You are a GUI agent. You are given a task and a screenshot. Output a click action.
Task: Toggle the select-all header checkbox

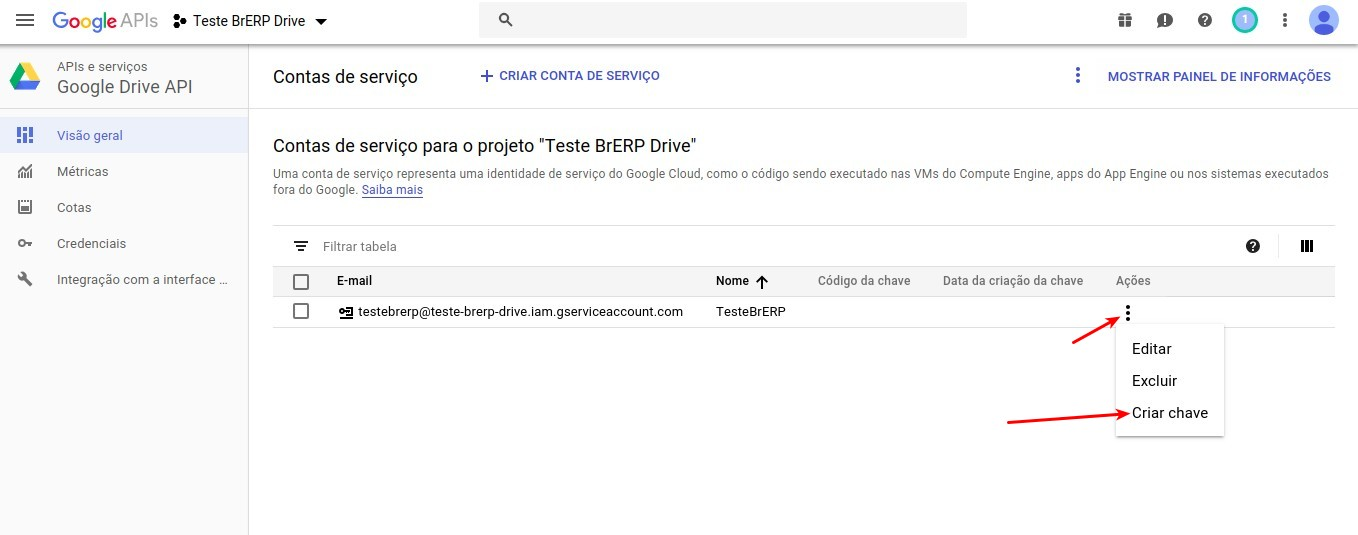point(301,282)
